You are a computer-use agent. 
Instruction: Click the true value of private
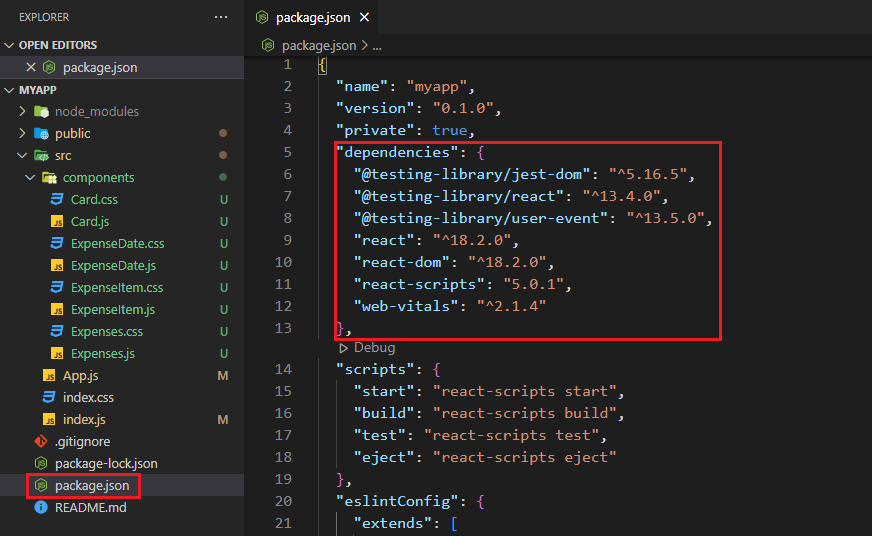click(450, 131)
